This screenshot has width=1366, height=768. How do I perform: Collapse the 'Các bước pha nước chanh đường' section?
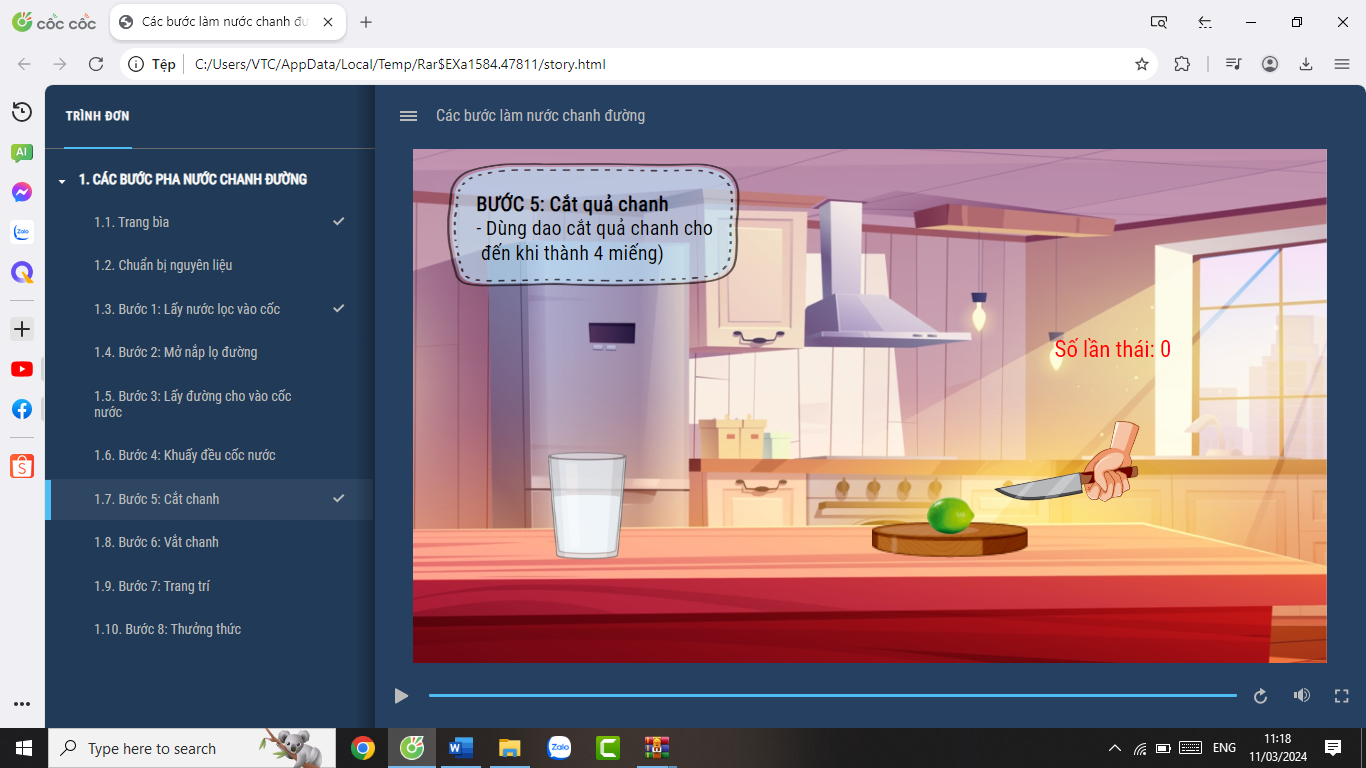[x=62, y=181]
